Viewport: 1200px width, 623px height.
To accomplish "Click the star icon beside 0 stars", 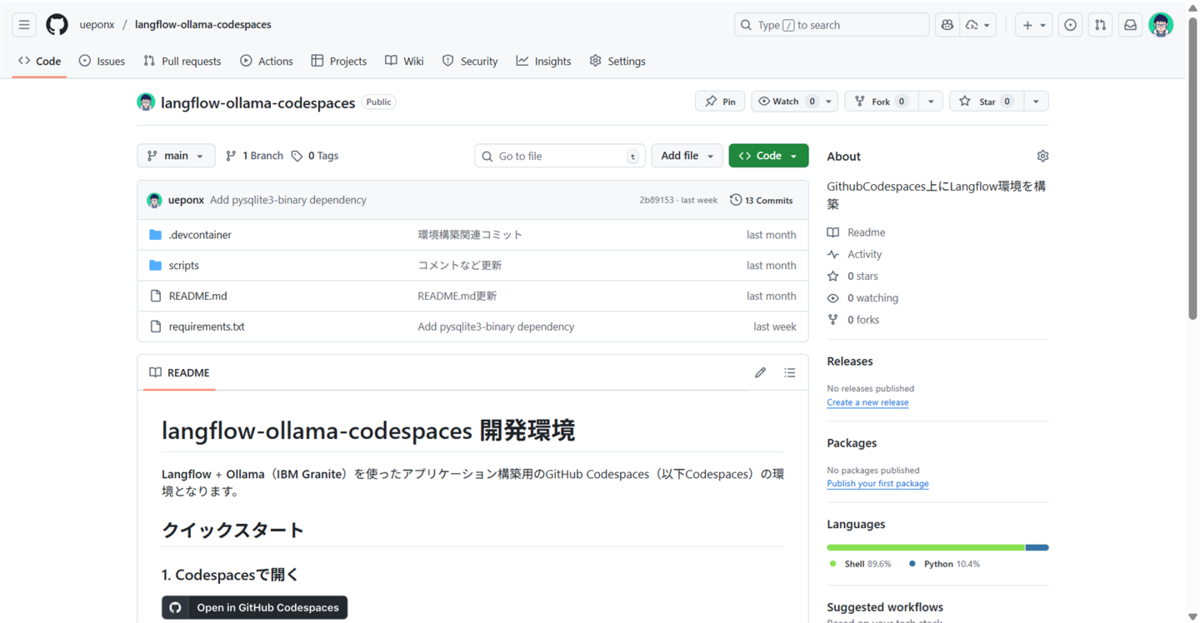I will pyautogui.click(x=833, y=276).
